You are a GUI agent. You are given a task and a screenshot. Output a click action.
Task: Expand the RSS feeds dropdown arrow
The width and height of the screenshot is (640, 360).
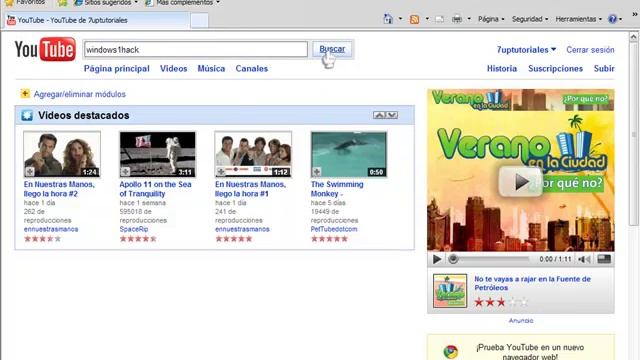(427, 19)
